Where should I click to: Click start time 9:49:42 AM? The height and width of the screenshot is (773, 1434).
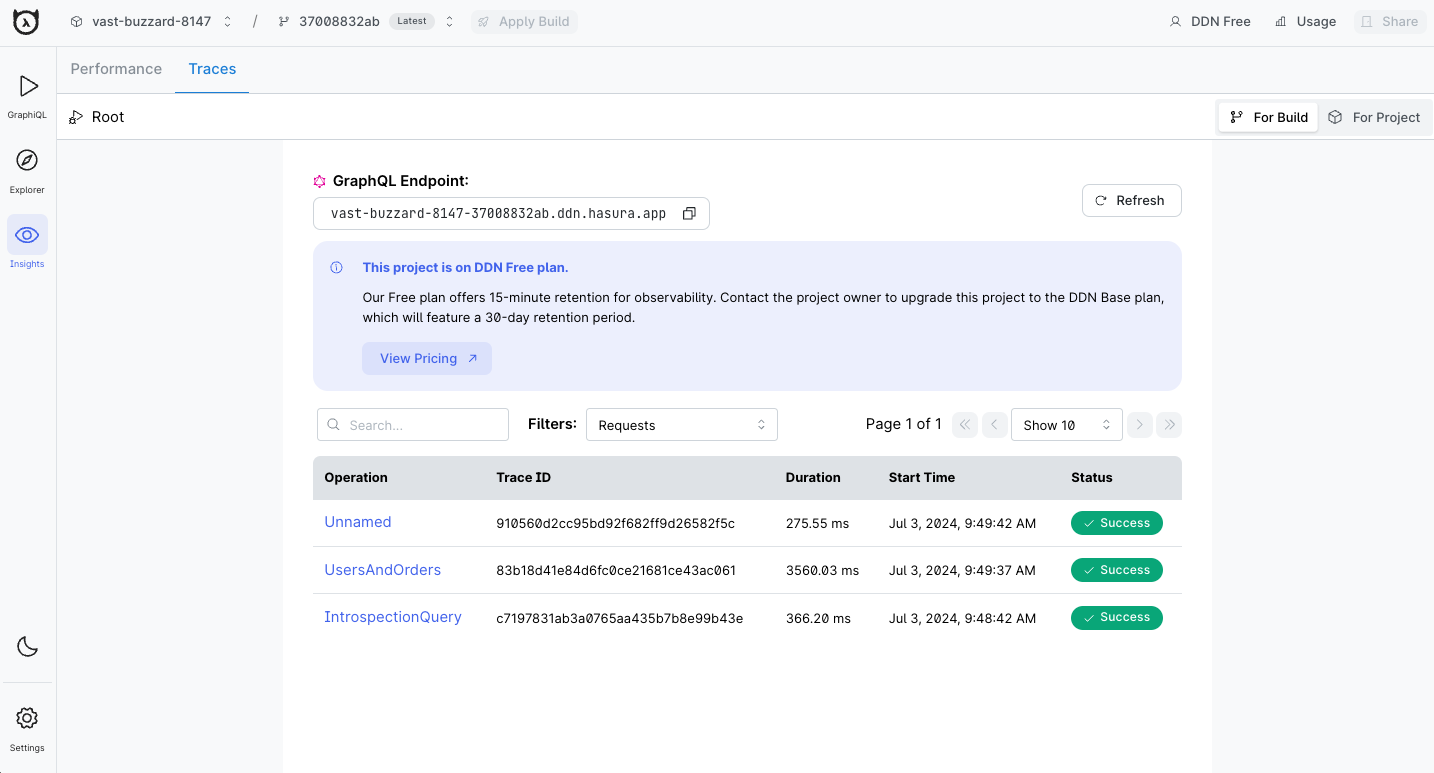[x=962, y=523]
